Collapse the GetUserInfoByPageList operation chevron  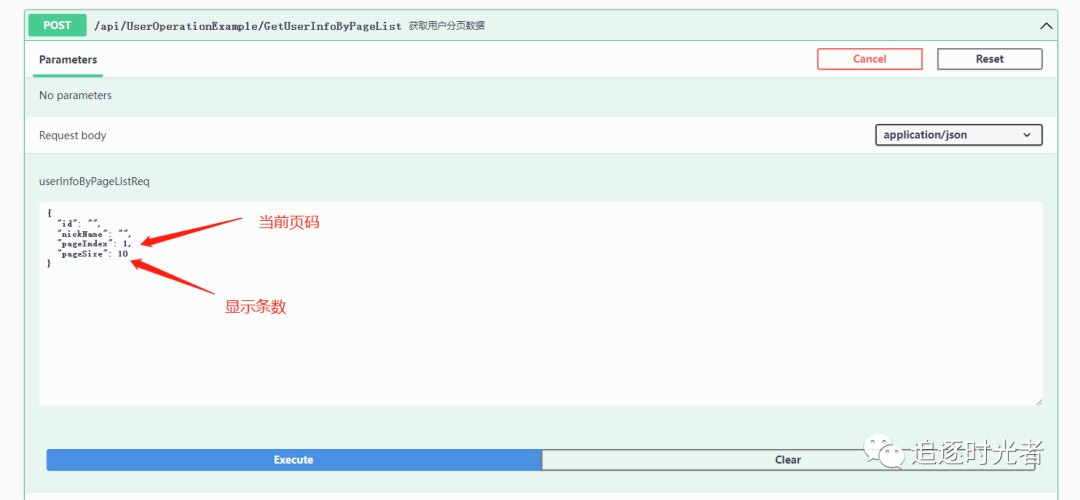click(x=1046, y=26)
